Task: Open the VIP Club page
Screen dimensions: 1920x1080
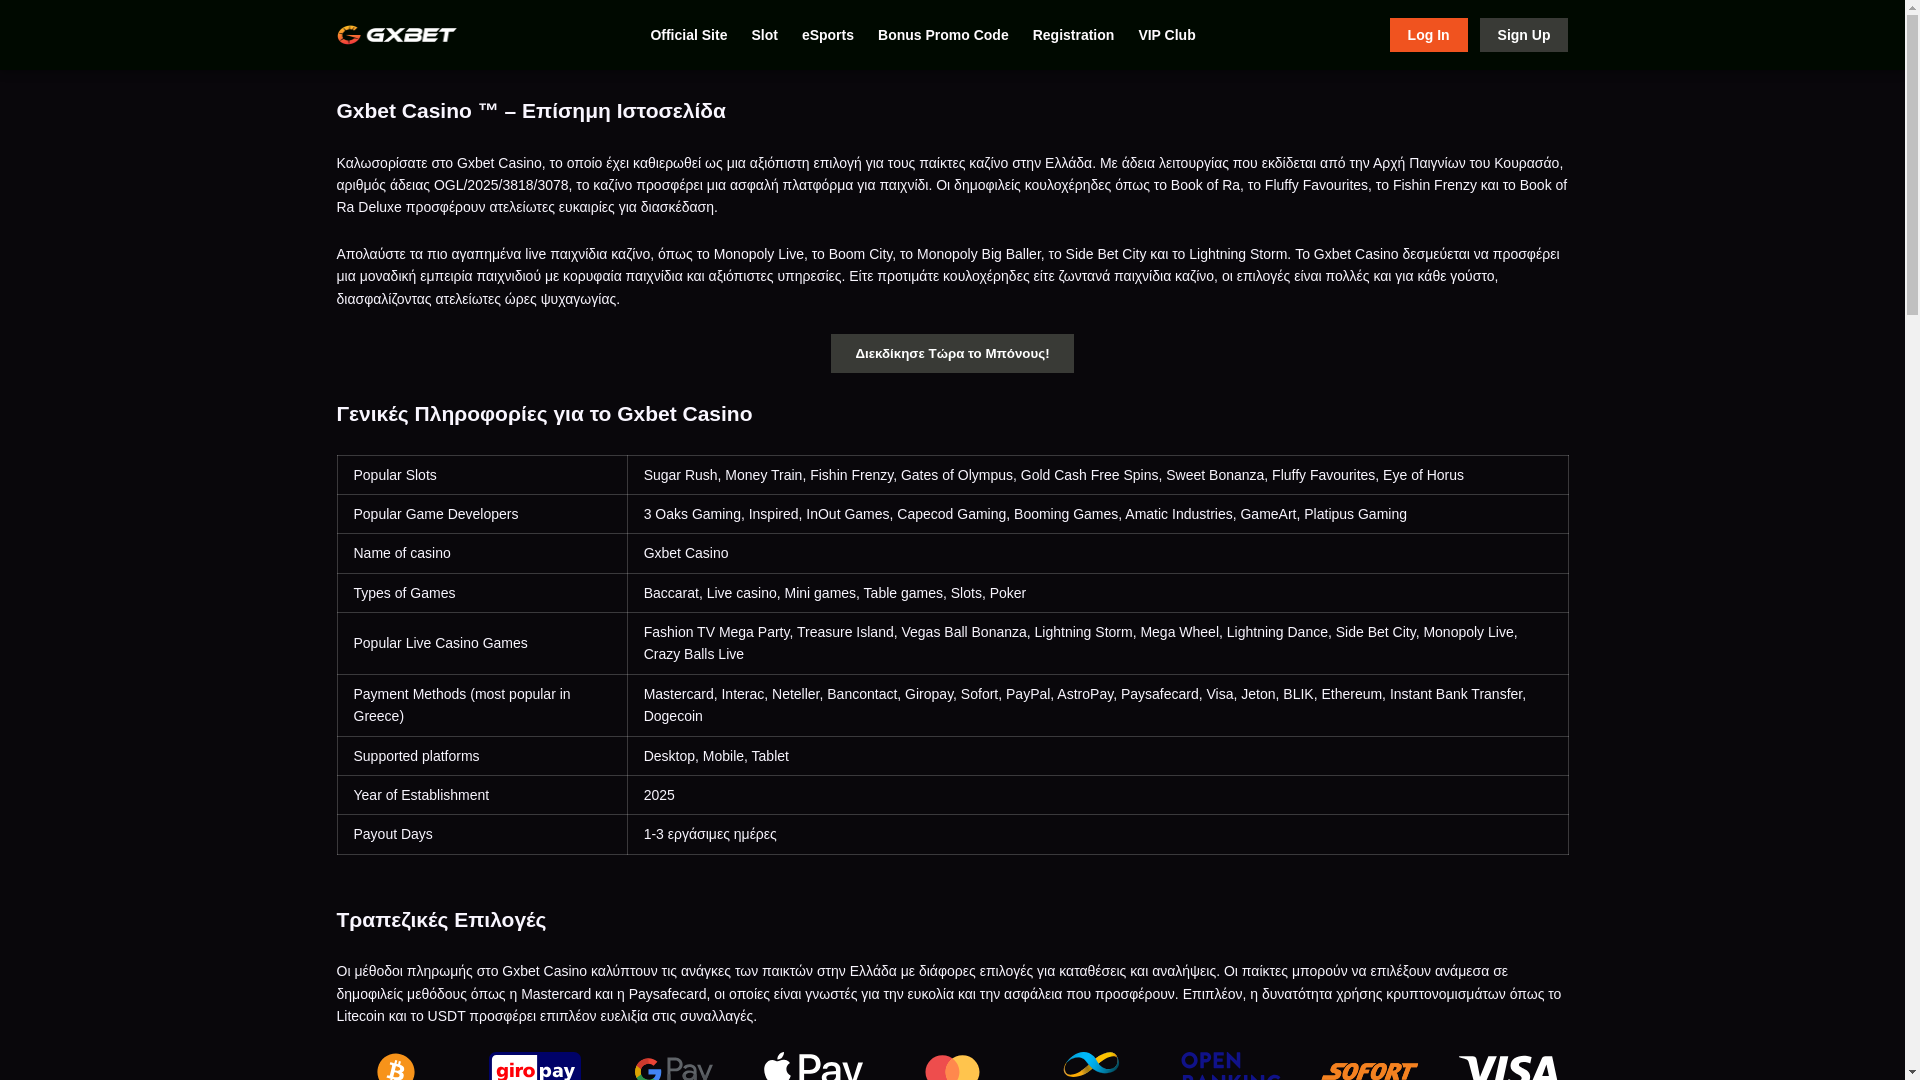Action: [x=1166, y=35]
